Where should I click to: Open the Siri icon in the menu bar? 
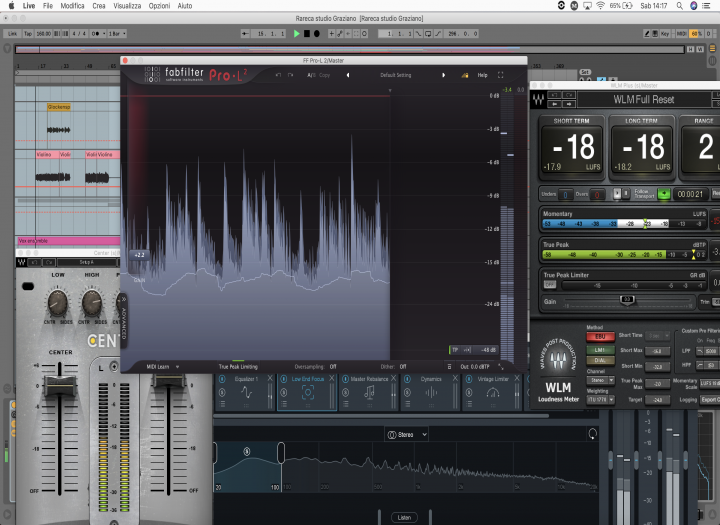(x=694, y=6)
